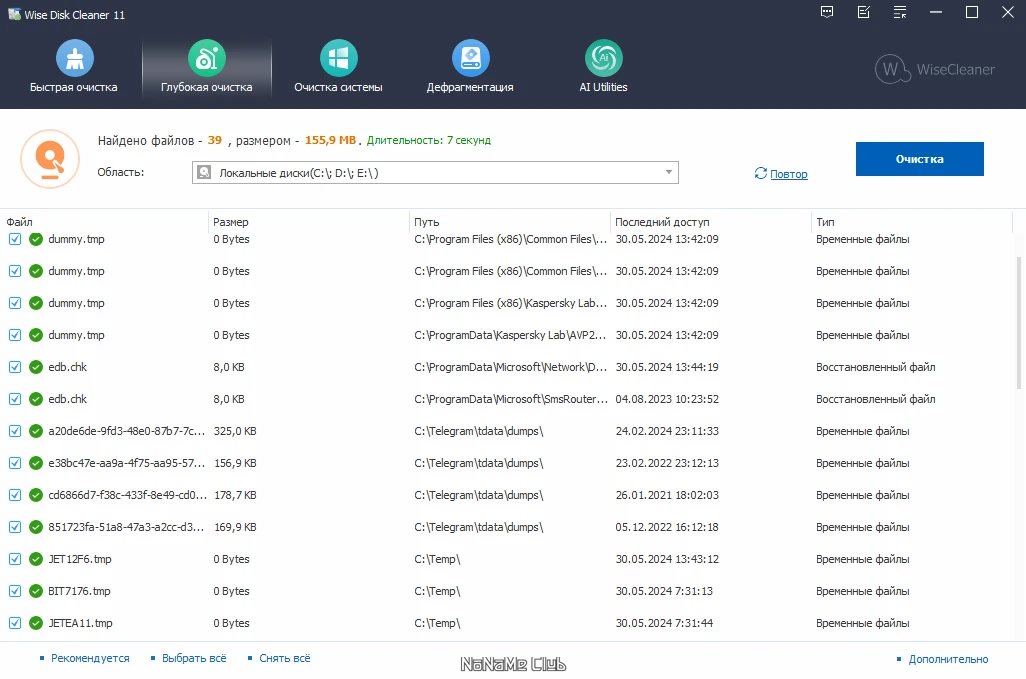Click the blue Очистка button

(x=919, y=159)
